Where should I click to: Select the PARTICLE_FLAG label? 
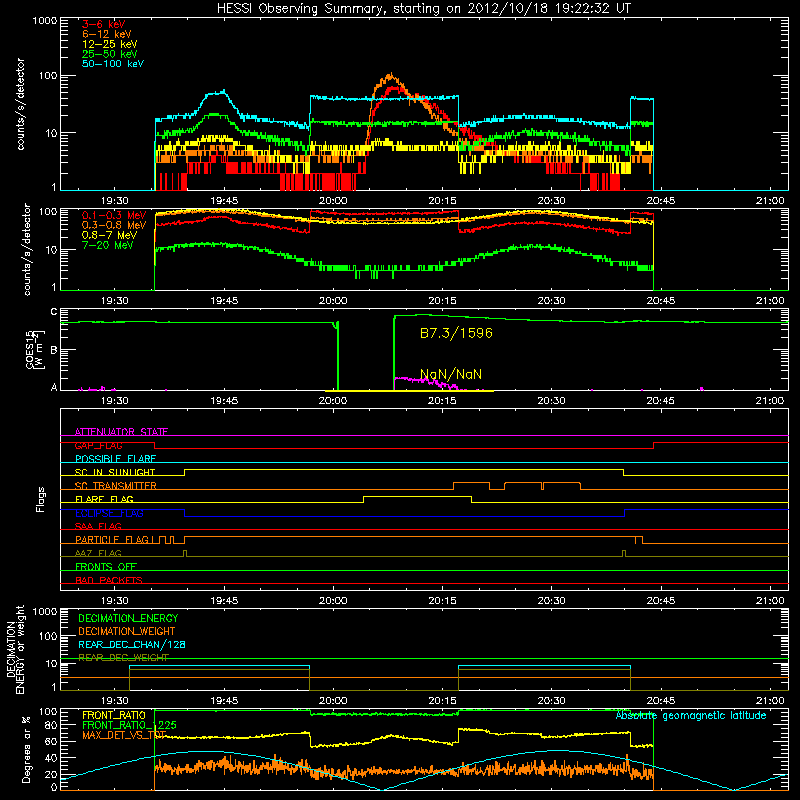point(112,540)
